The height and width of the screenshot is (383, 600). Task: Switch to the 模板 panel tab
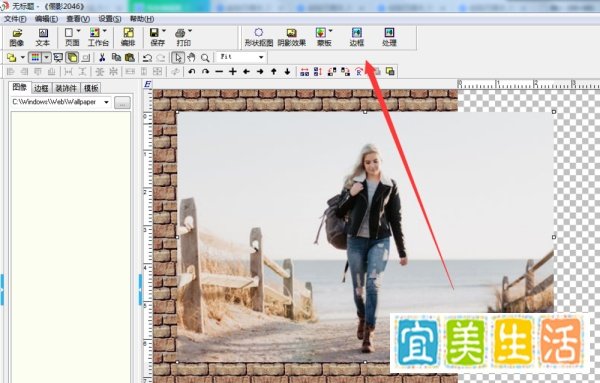(x=91, y=88)
